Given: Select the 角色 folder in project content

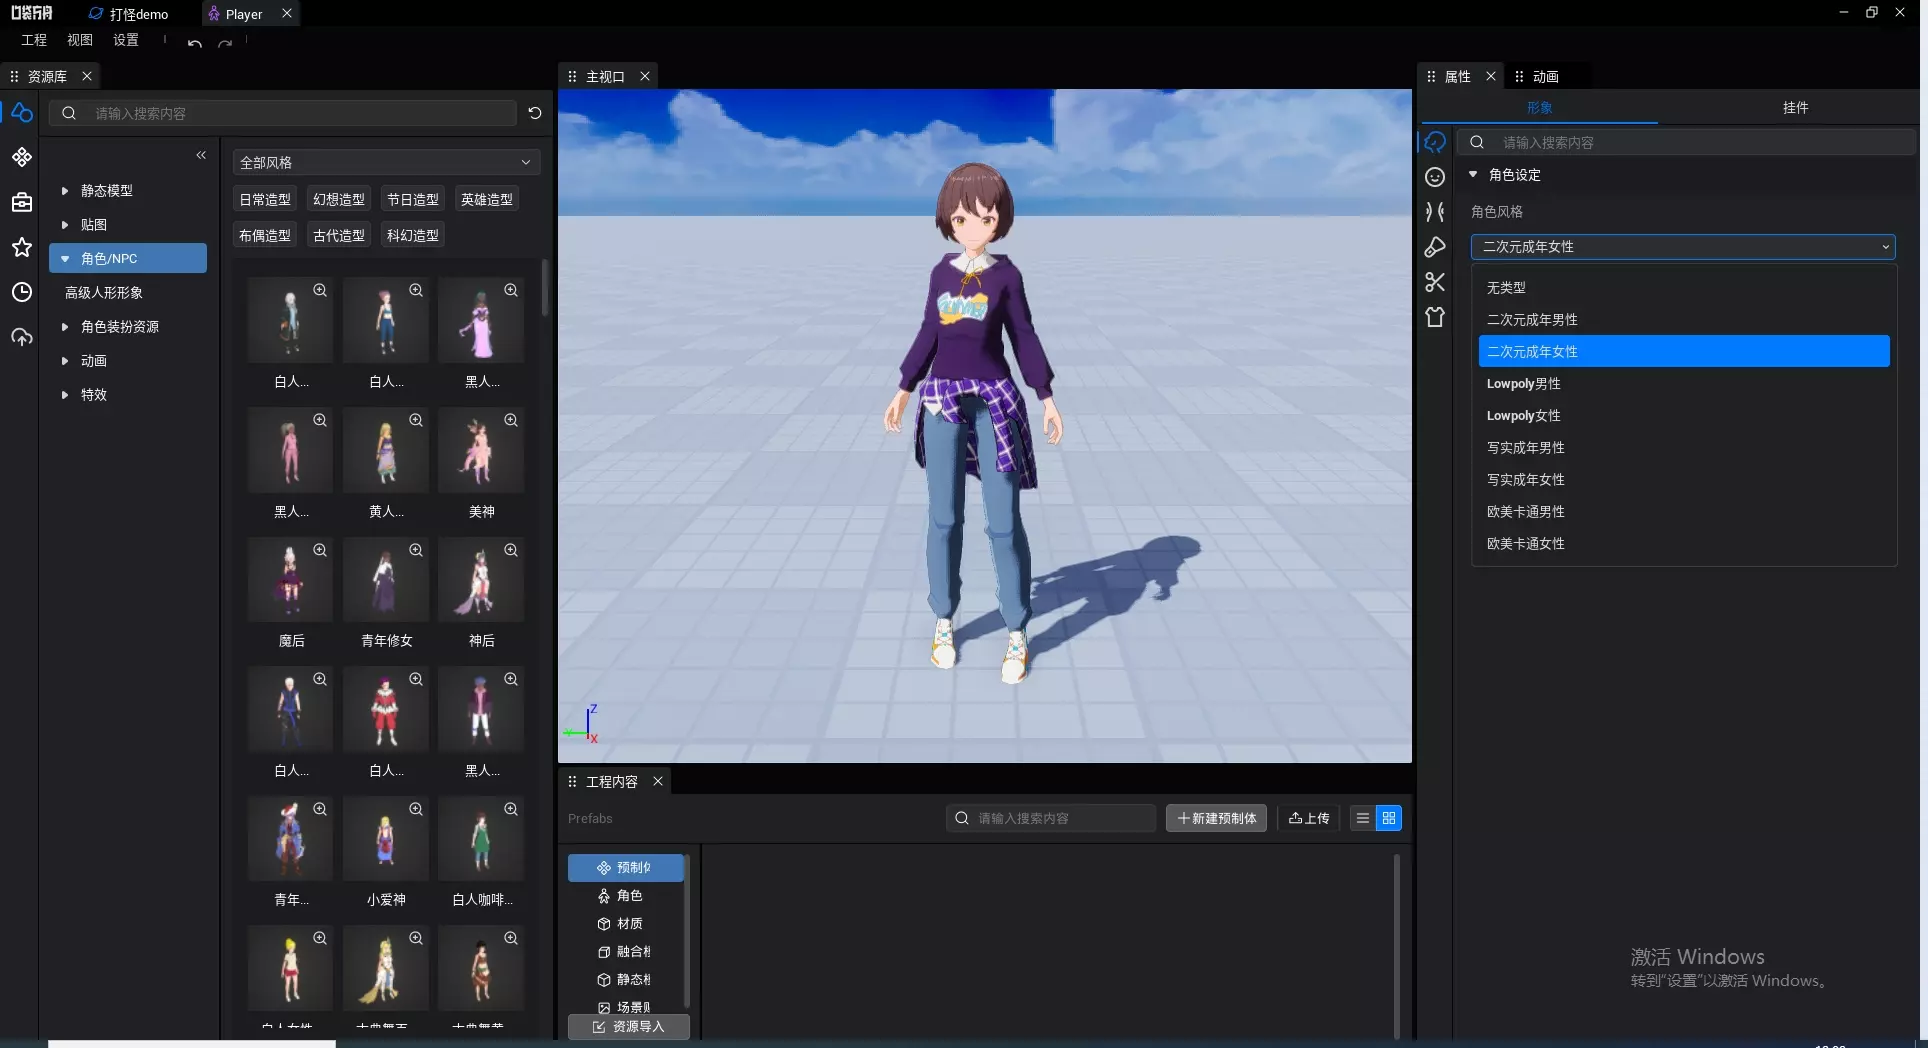Looking at the screenshot, I should pos(626,895).
